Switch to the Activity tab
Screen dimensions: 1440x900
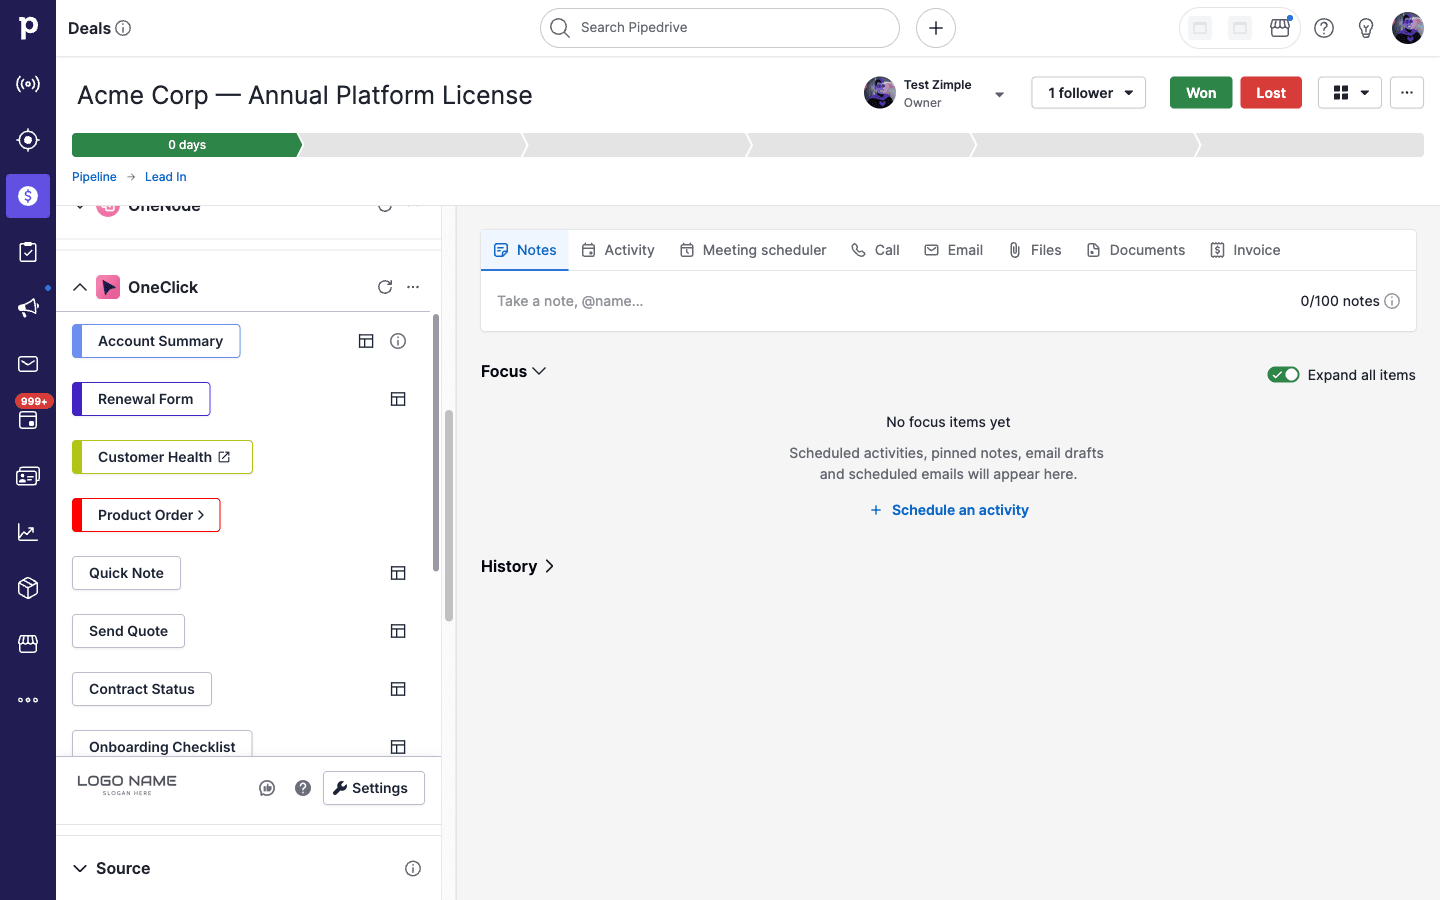pyautogui.click(x=618, y=250)
